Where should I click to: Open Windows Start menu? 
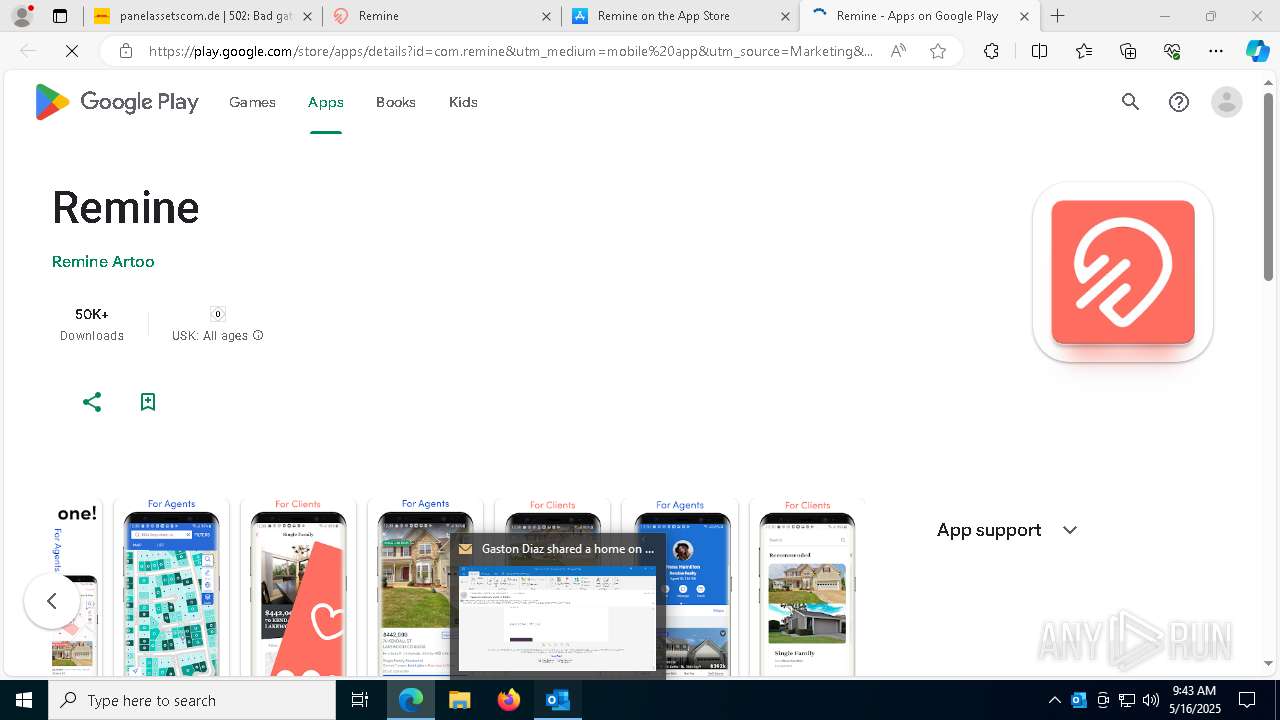pyautogui.click(x=24, y=700)
